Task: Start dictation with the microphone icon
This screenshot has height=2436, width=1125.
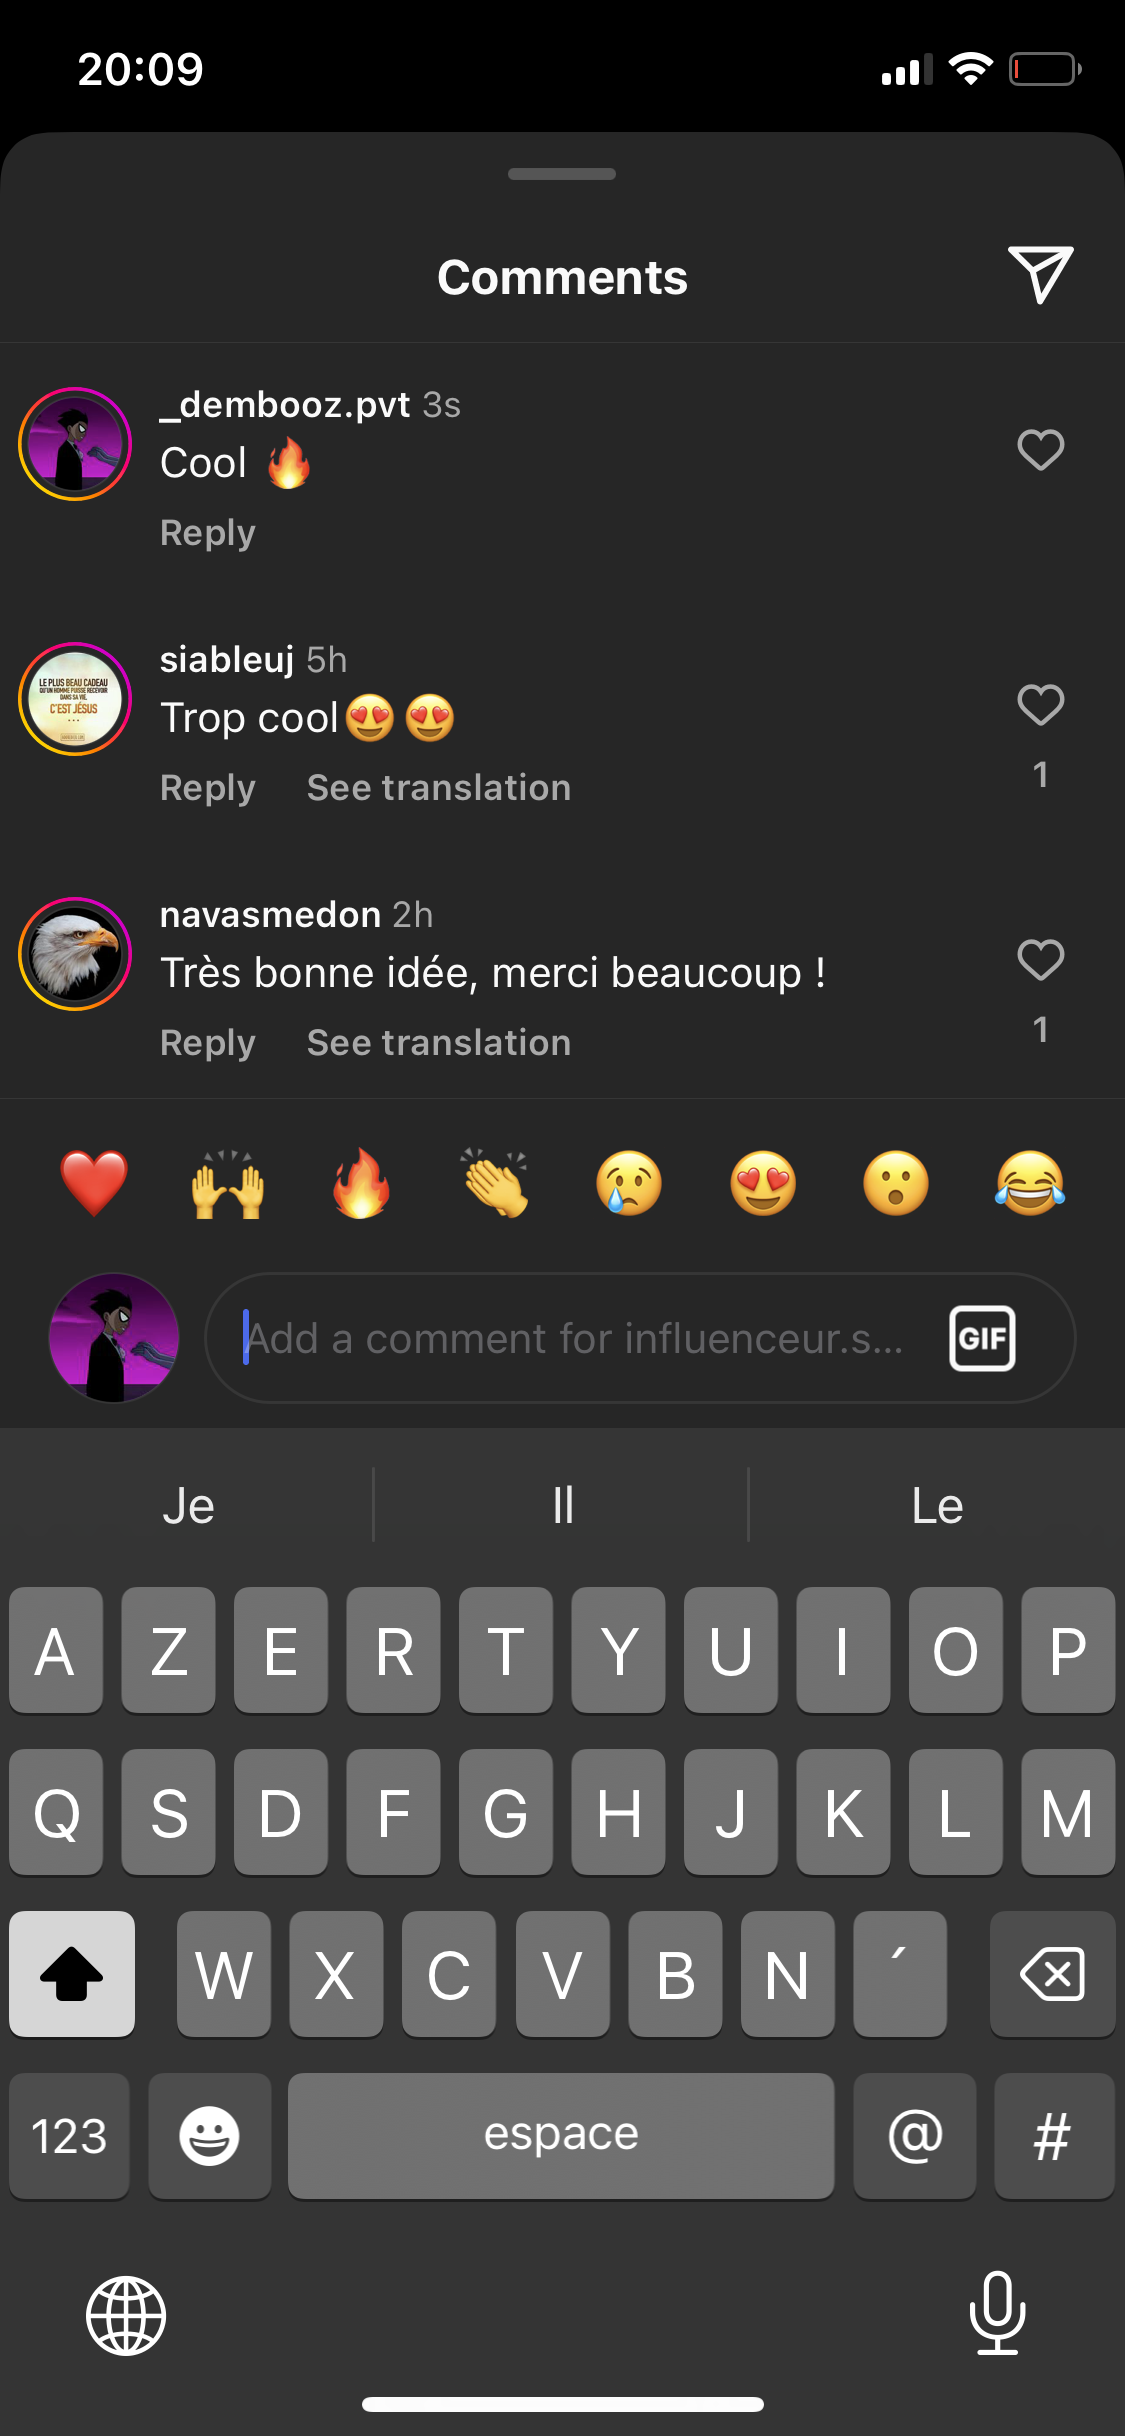Action: (997, 2313)
